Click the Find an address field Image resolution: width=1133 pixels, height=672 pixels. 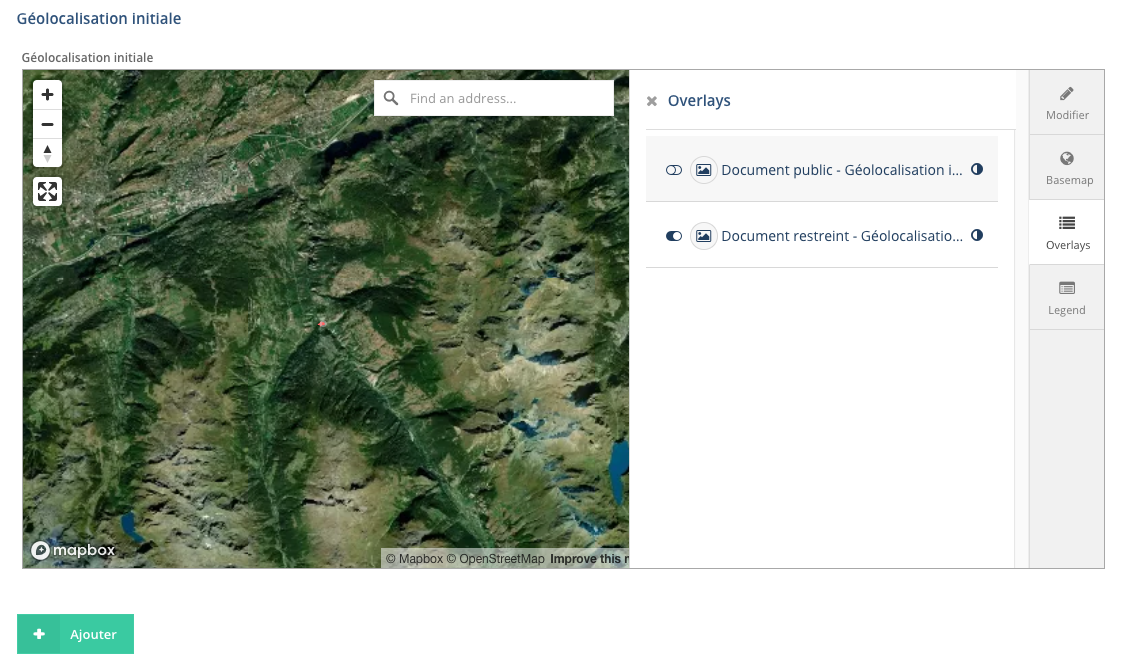(505, 98)
